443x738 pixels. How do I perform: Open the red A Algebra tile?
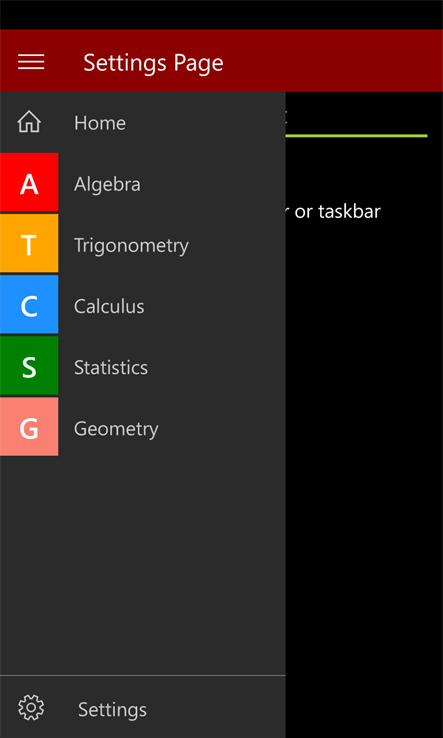(29, 182)
